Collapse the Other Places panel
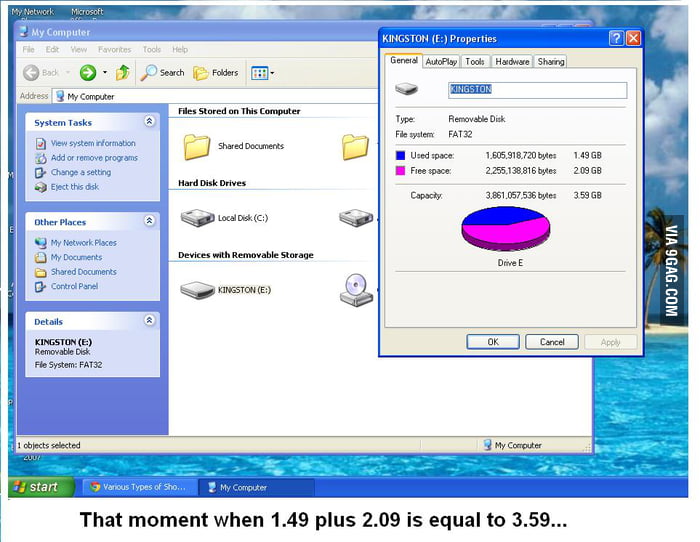 [x=149, y=221]
